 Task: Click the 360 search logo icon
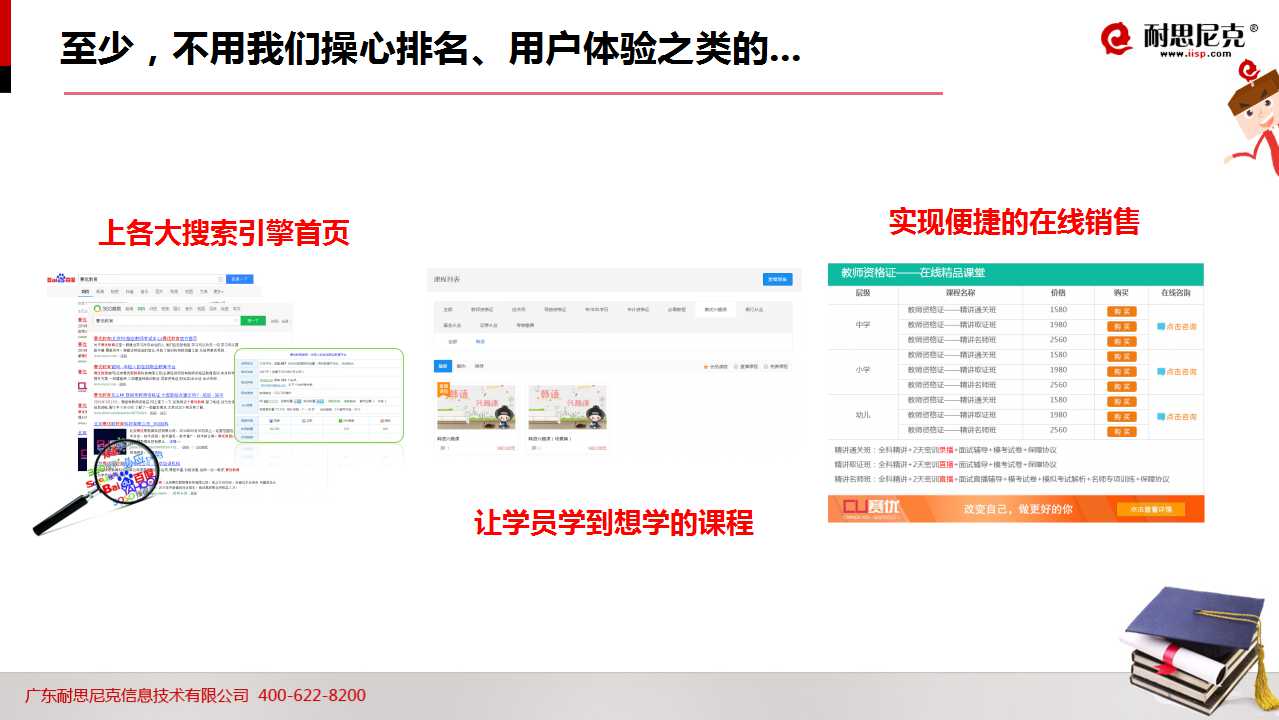[98, 308]
